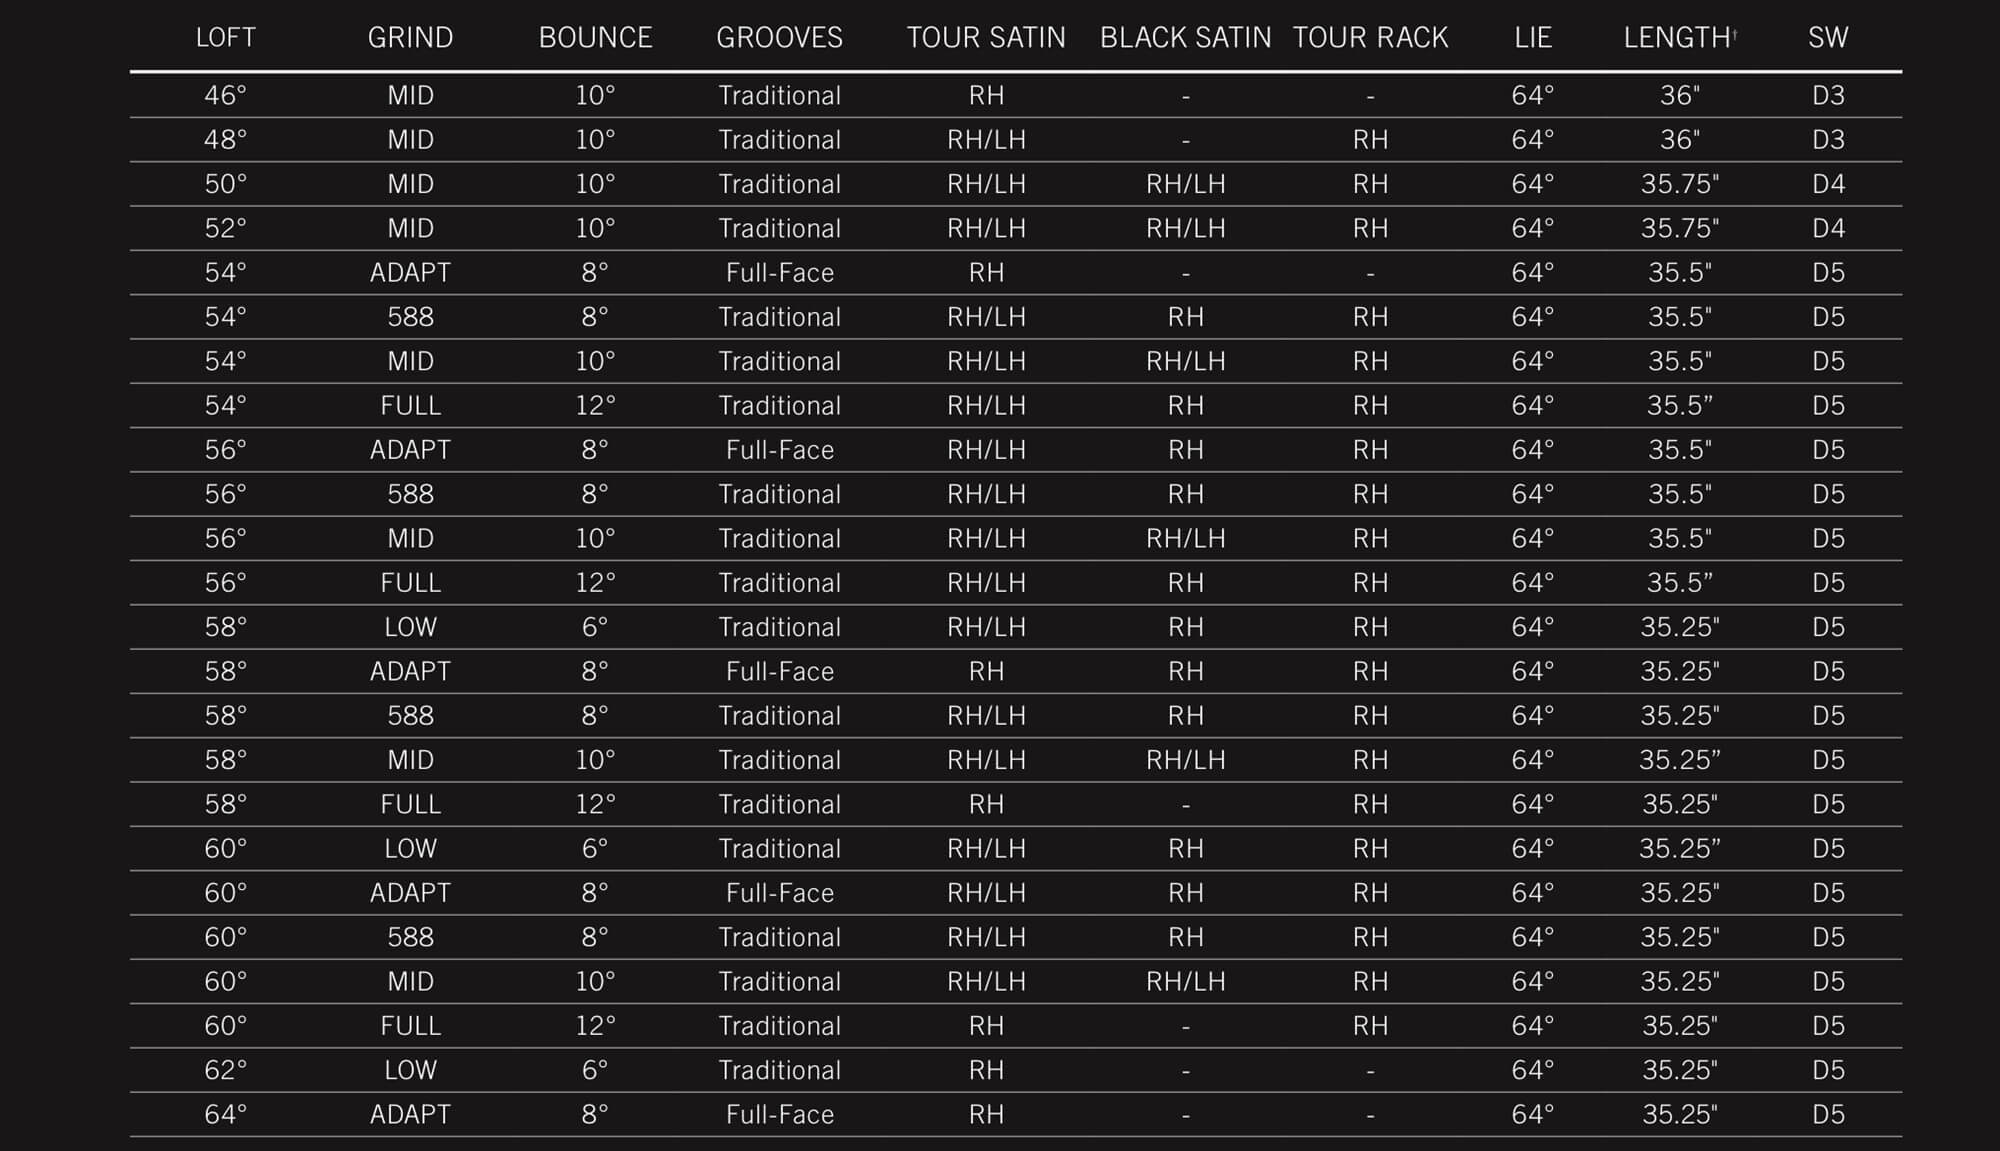Click the LIE column header
Screen dimensions: 2000x1151
[x=1533, y=38]
